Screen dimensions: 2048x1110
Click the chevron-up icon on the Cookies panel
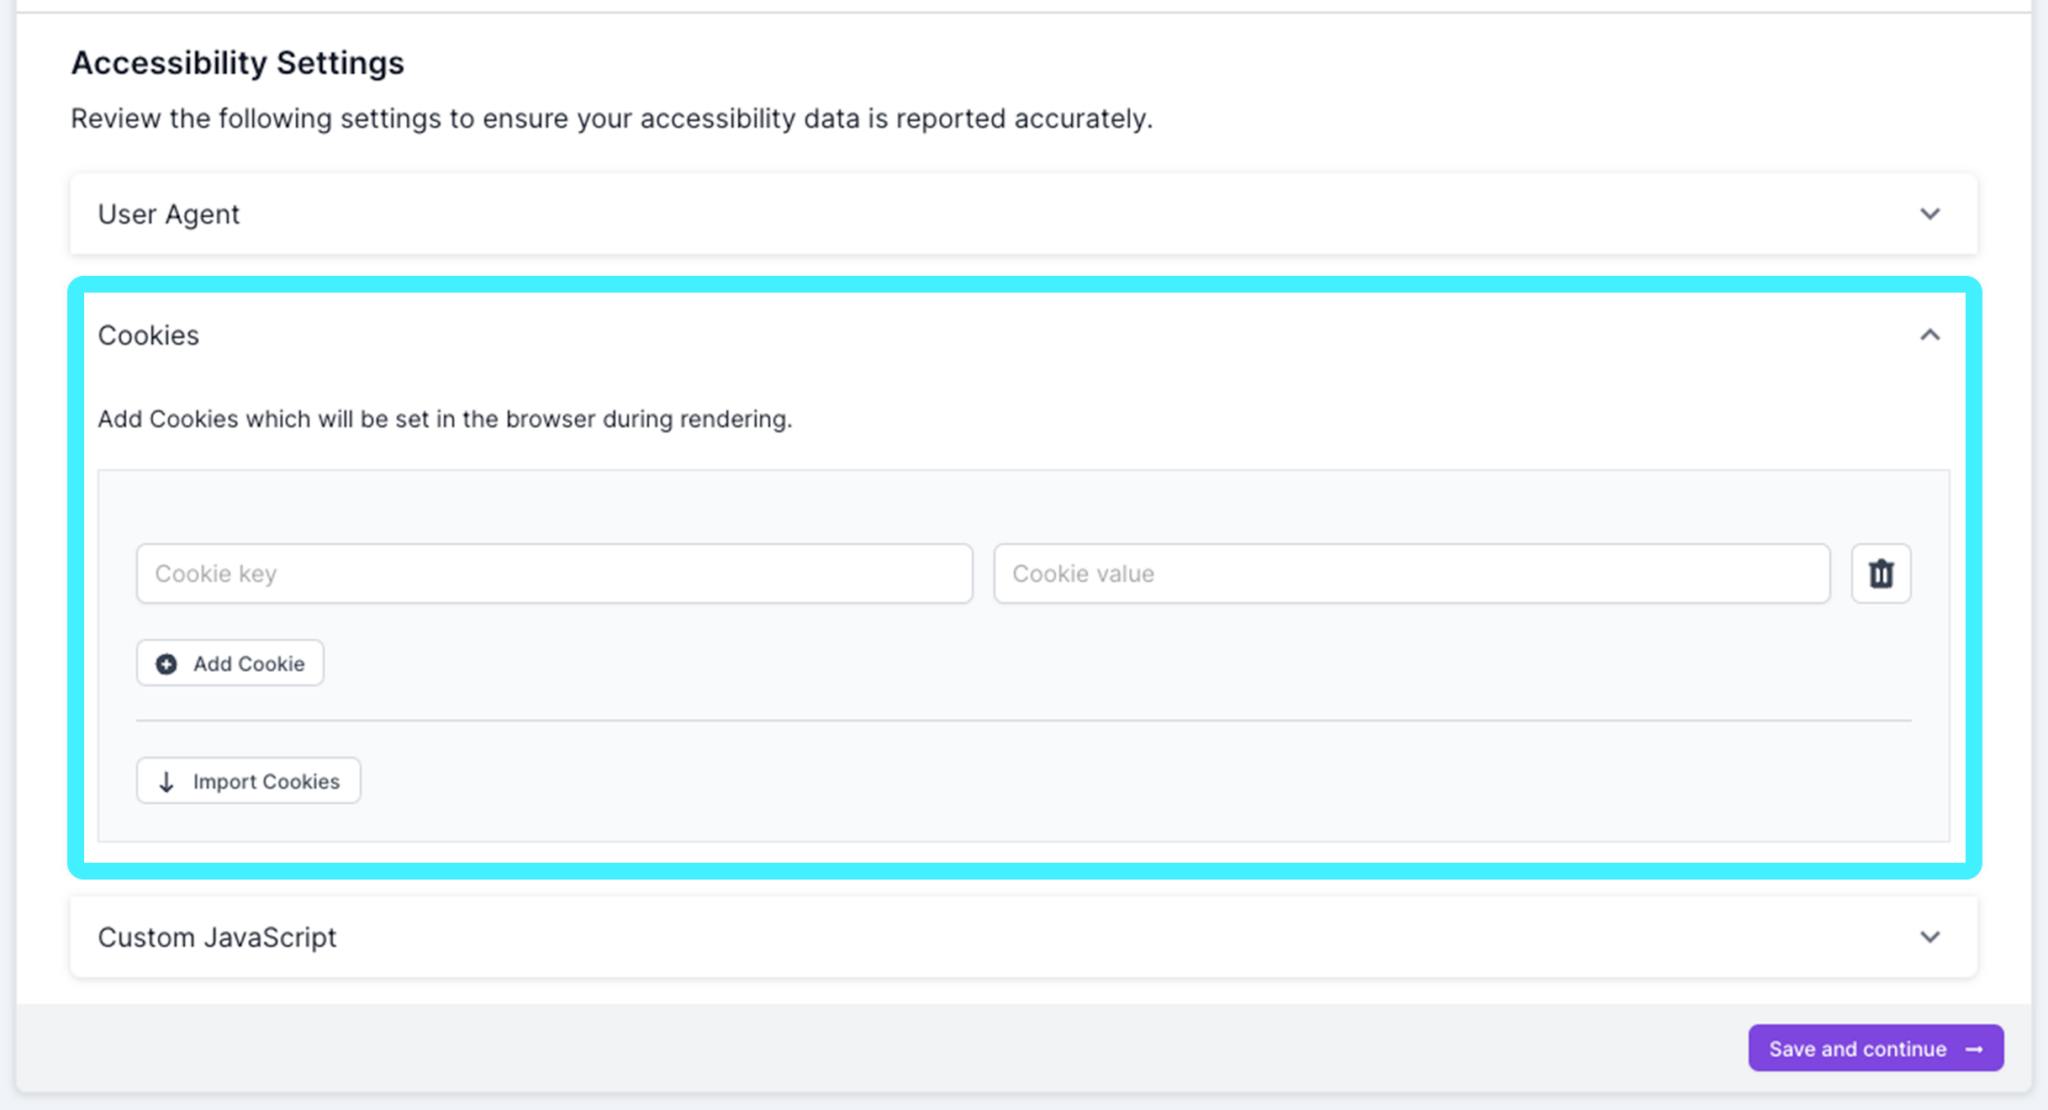click(x=1931, y=335)
